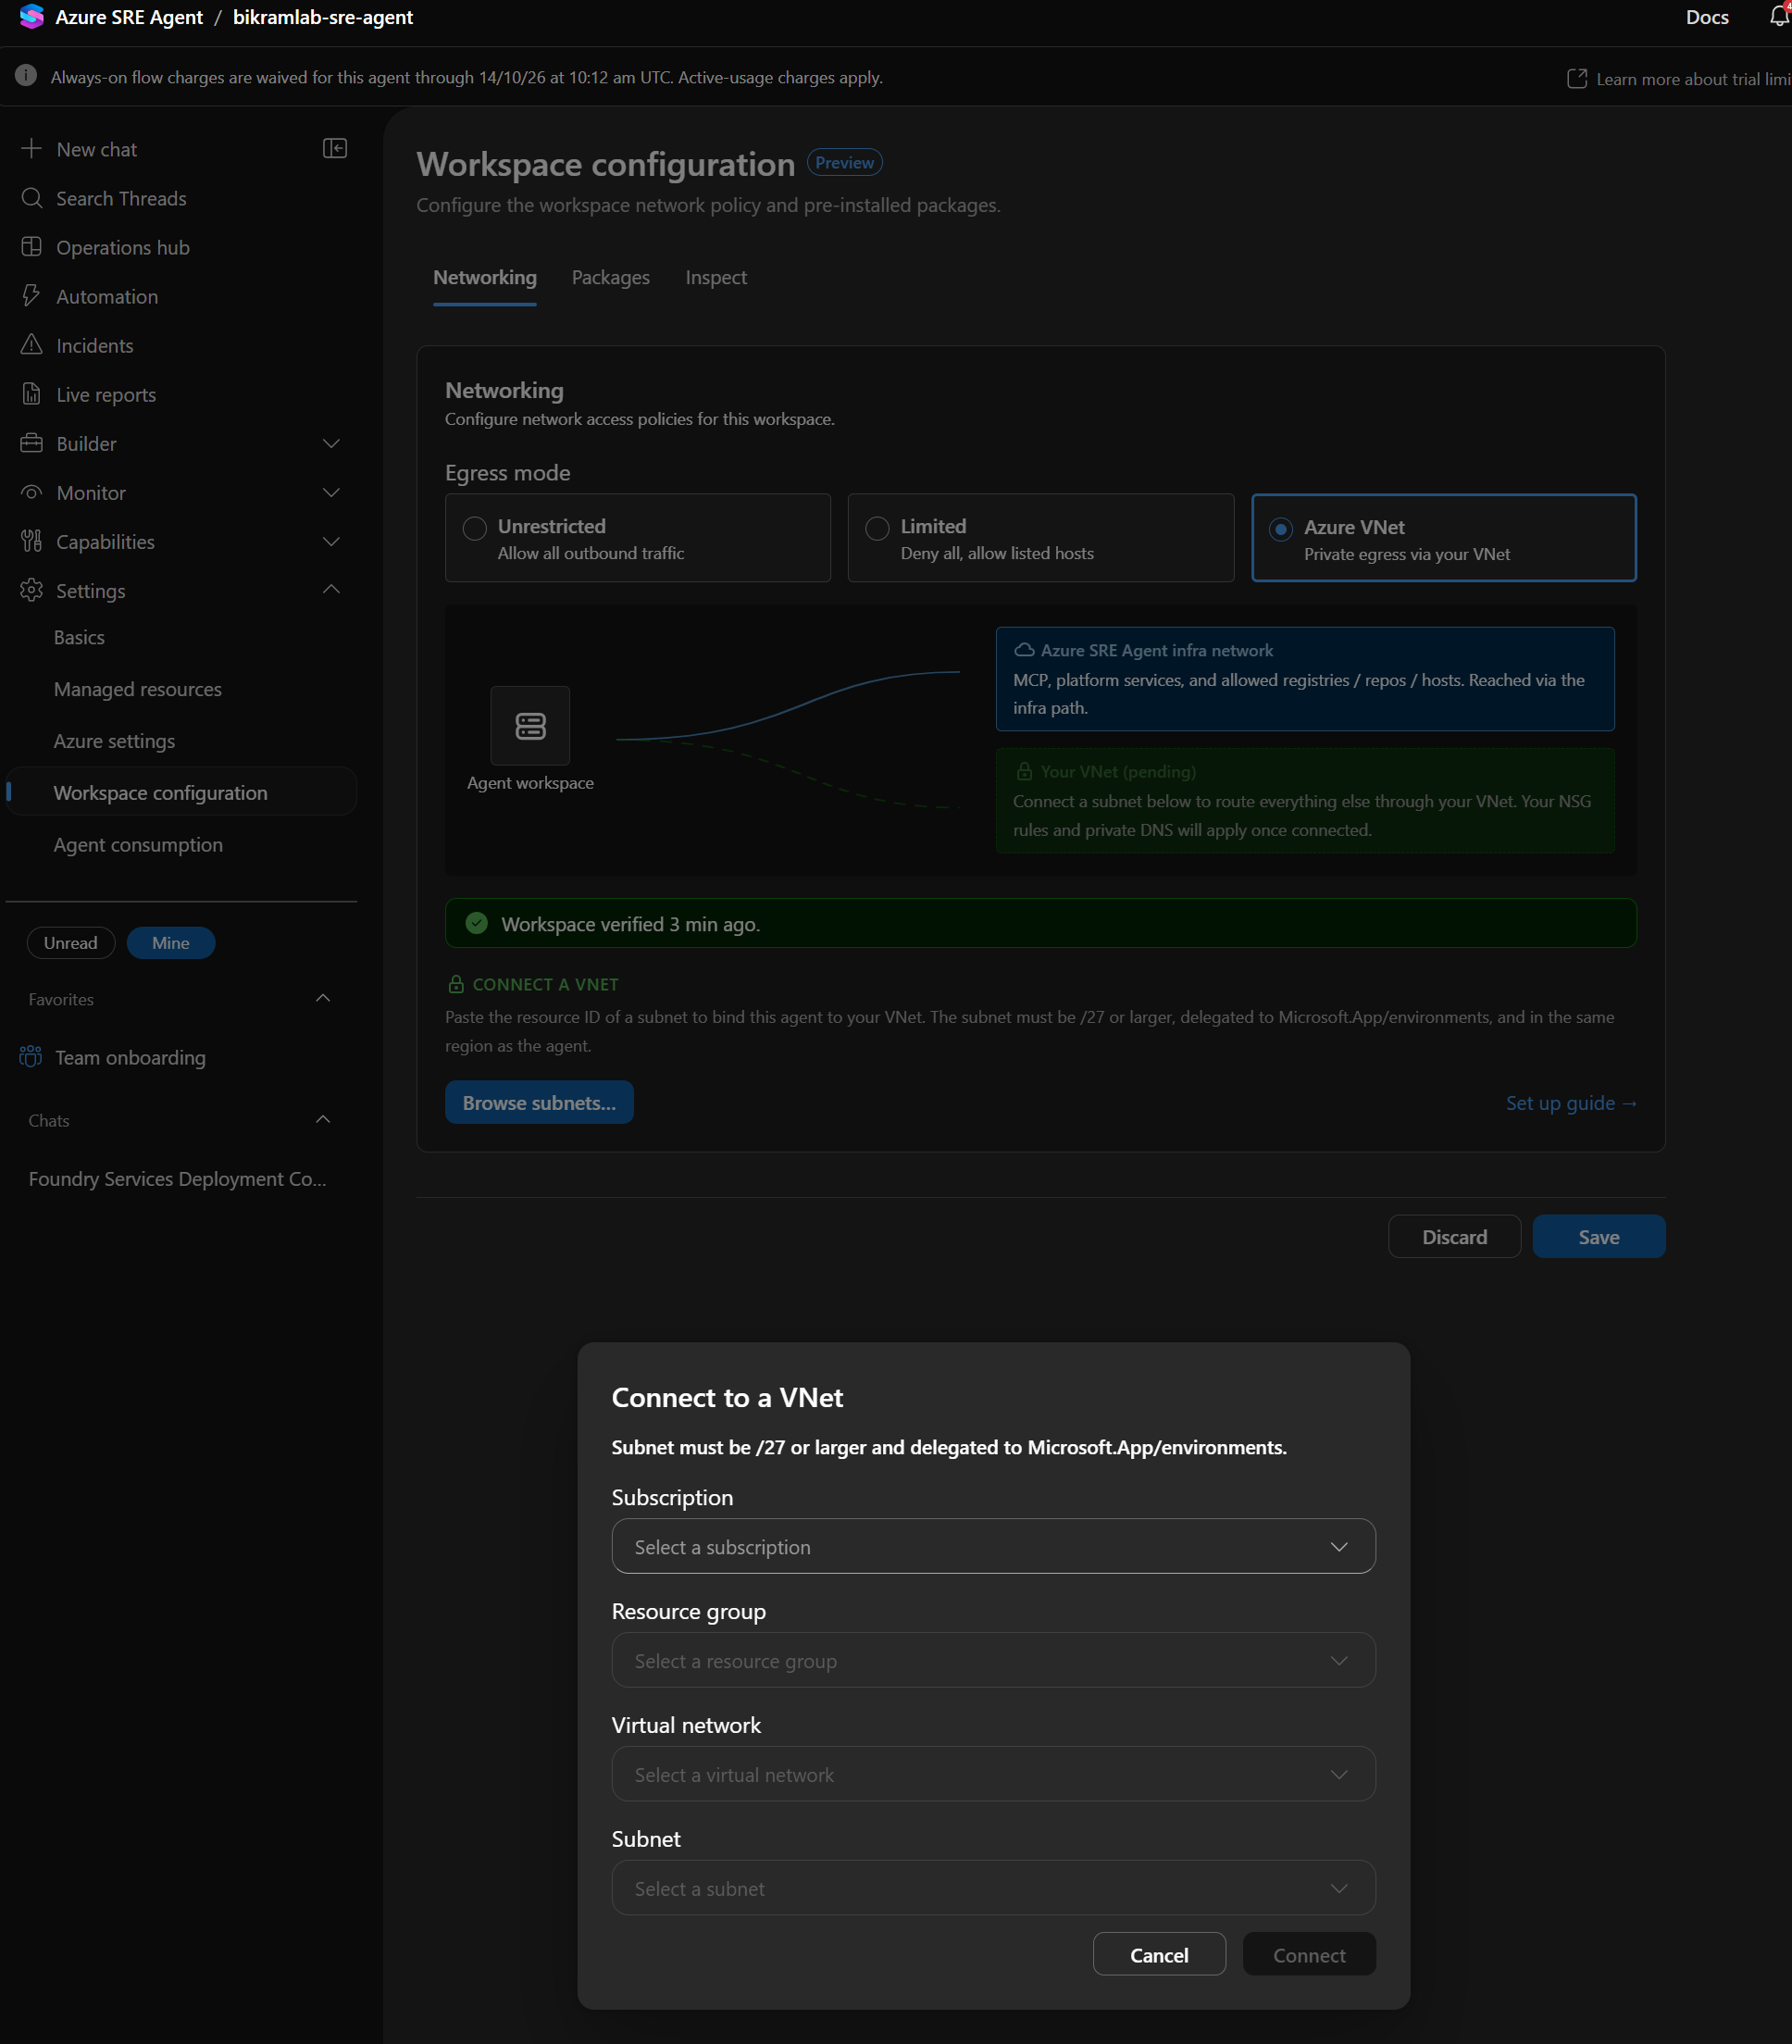Switch to the Packages tab
This screenshot has width=1792, height=2044.
[610, 277]
